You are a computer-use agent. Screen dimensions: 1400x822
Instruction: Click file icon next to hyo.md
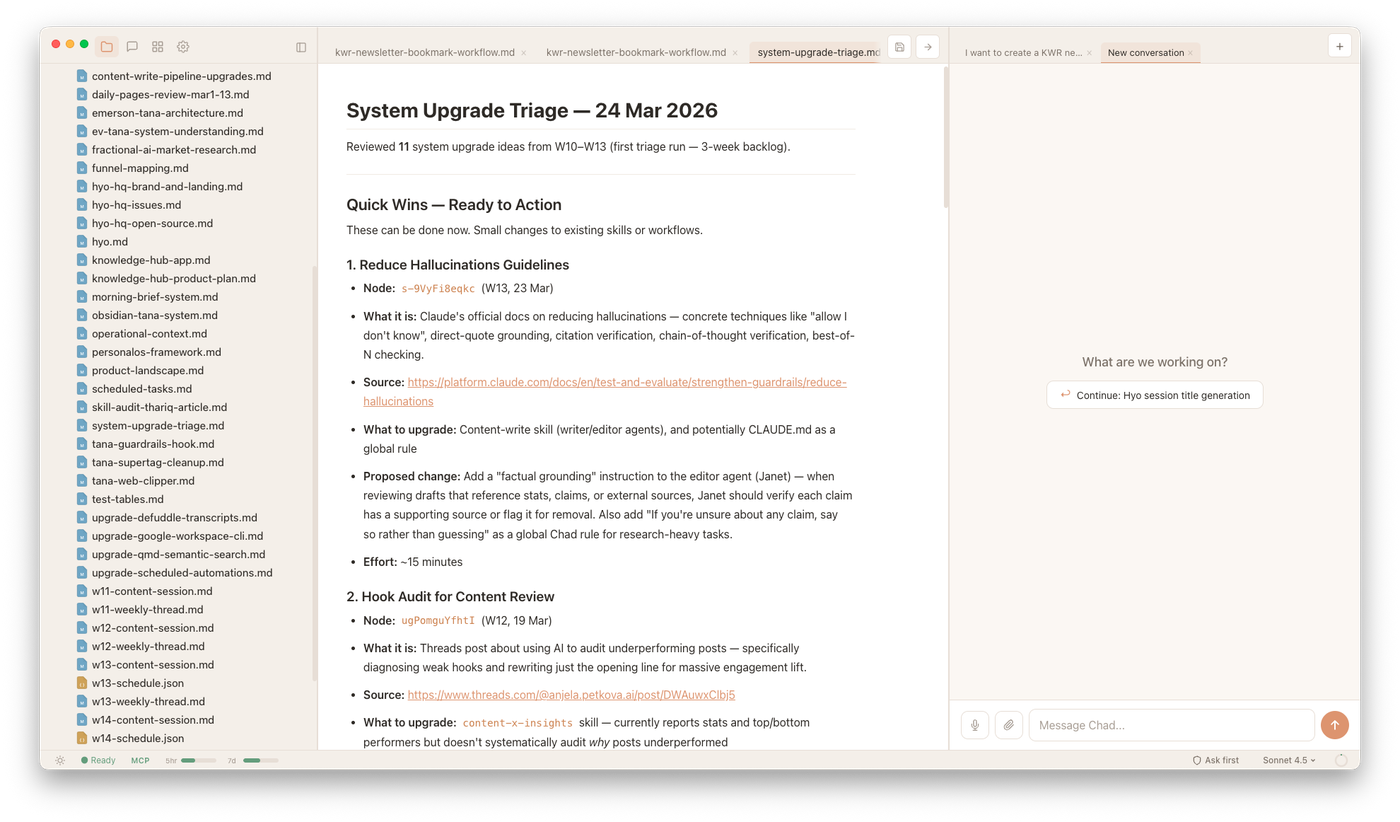click(82, 242)
